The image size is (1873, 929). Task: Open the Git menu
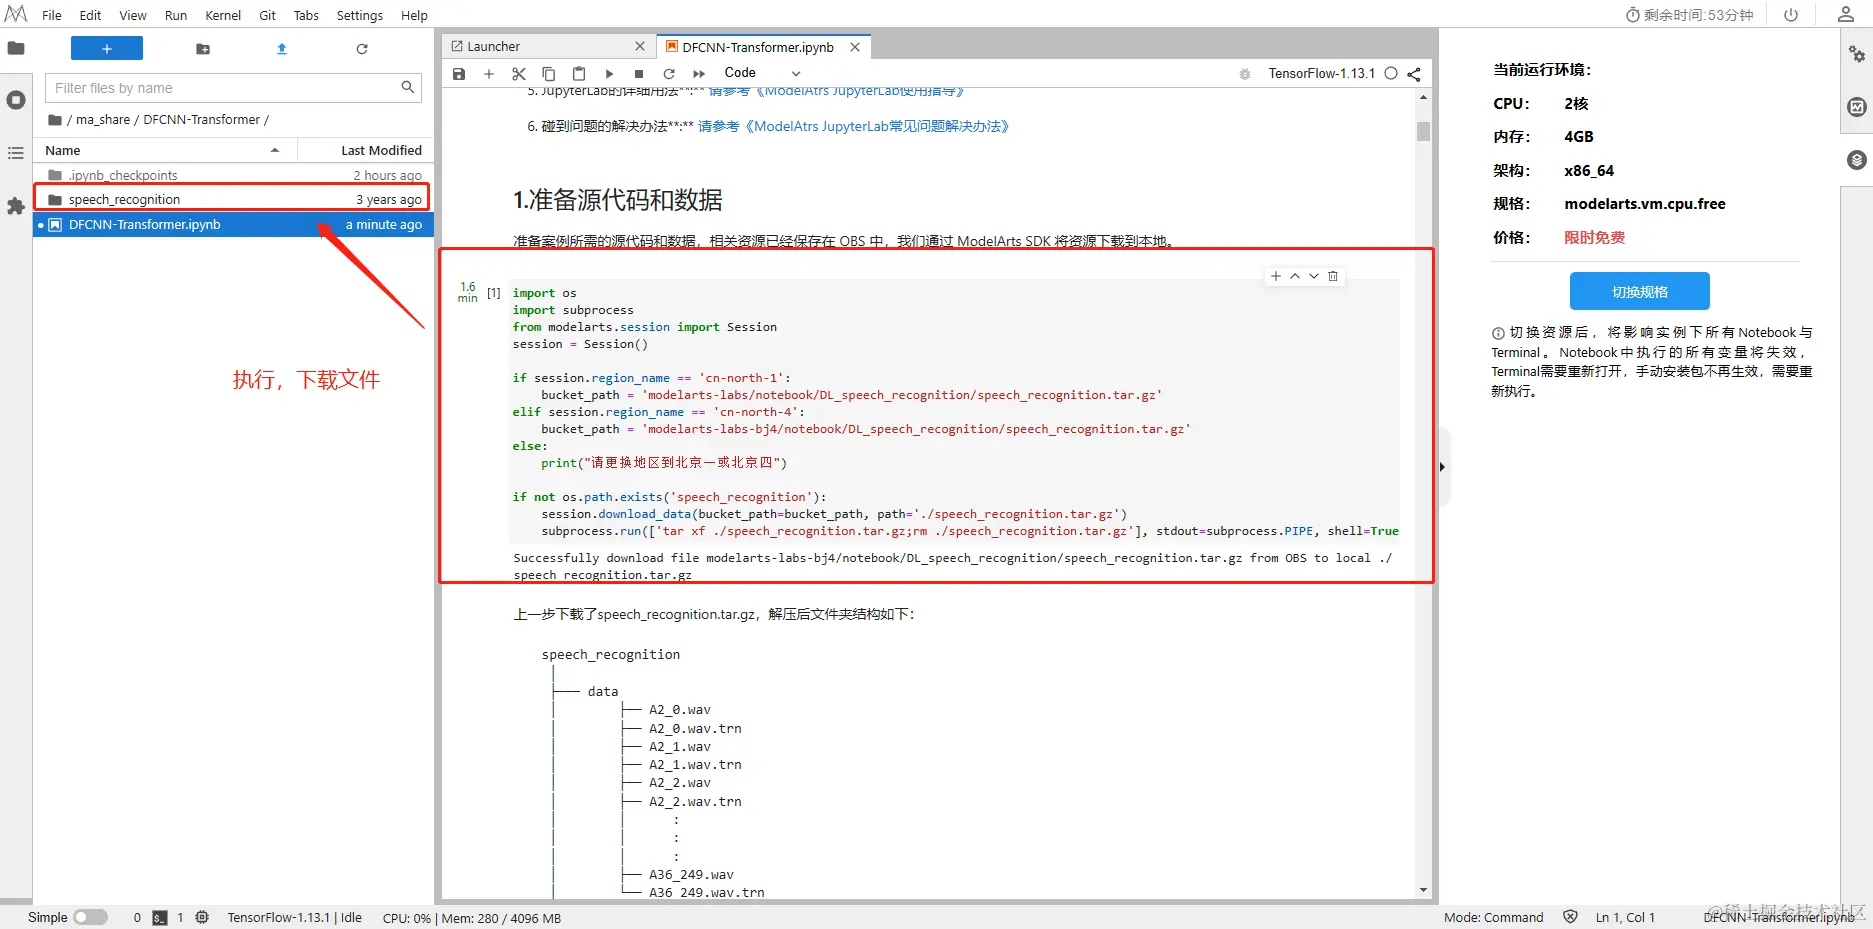click(x=268, y=15)
